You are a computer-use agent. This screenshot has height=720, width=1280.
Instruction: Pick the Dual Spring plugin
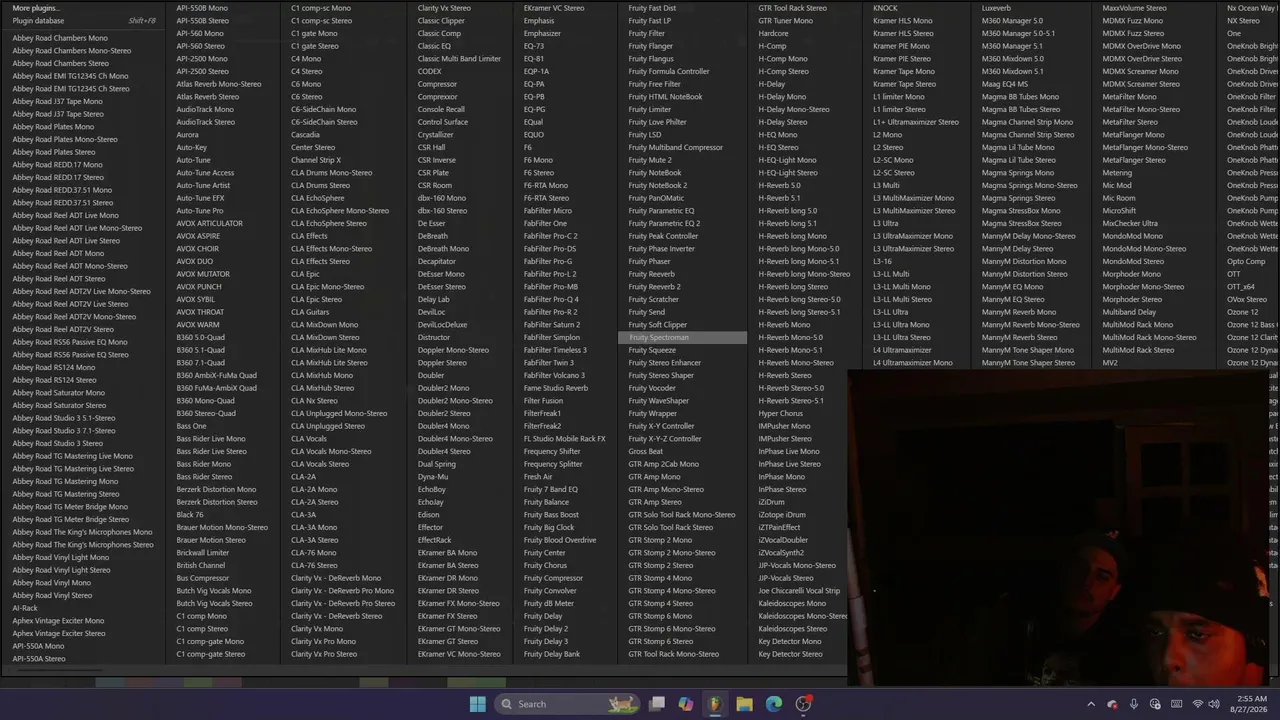pyautogui.click(x=437, y=464)
